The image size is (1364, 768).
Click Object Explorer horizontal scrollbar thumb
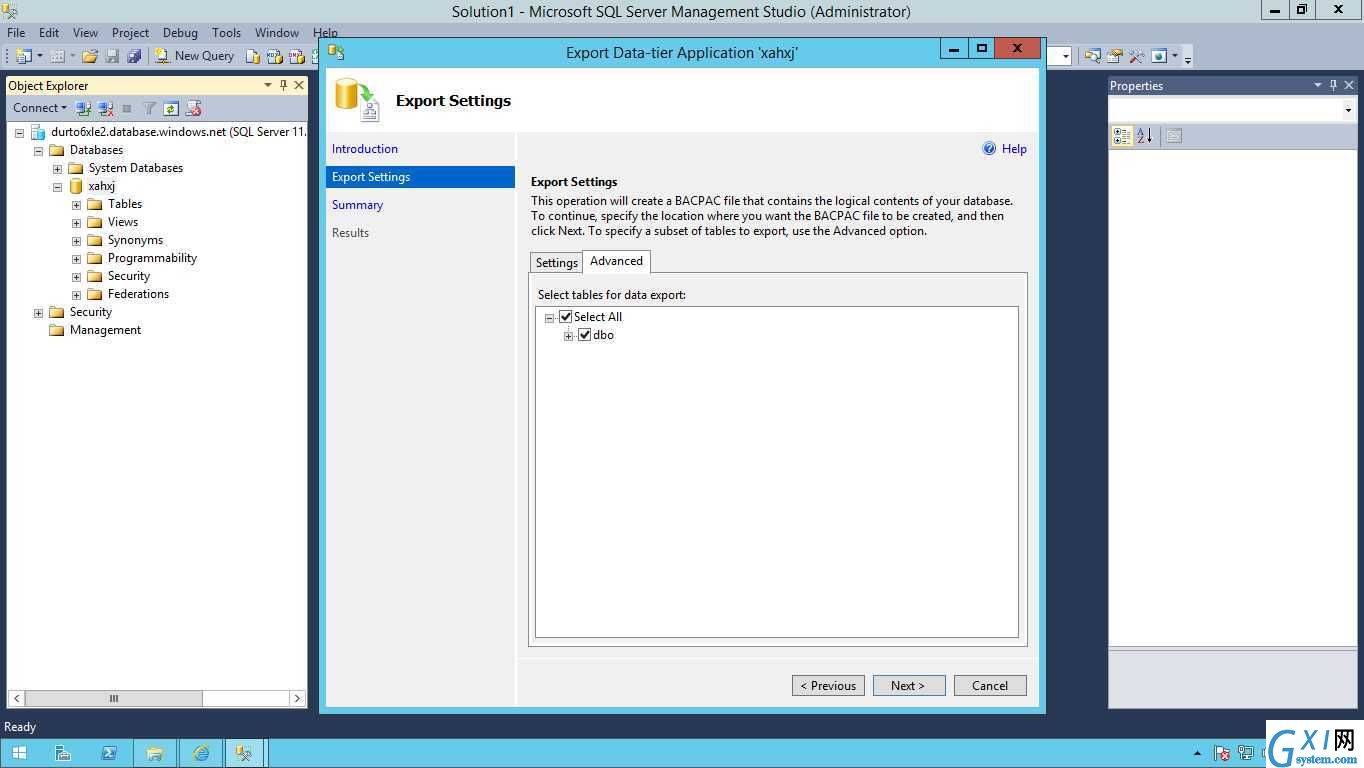pyautogui.click(x=113, y=698)
